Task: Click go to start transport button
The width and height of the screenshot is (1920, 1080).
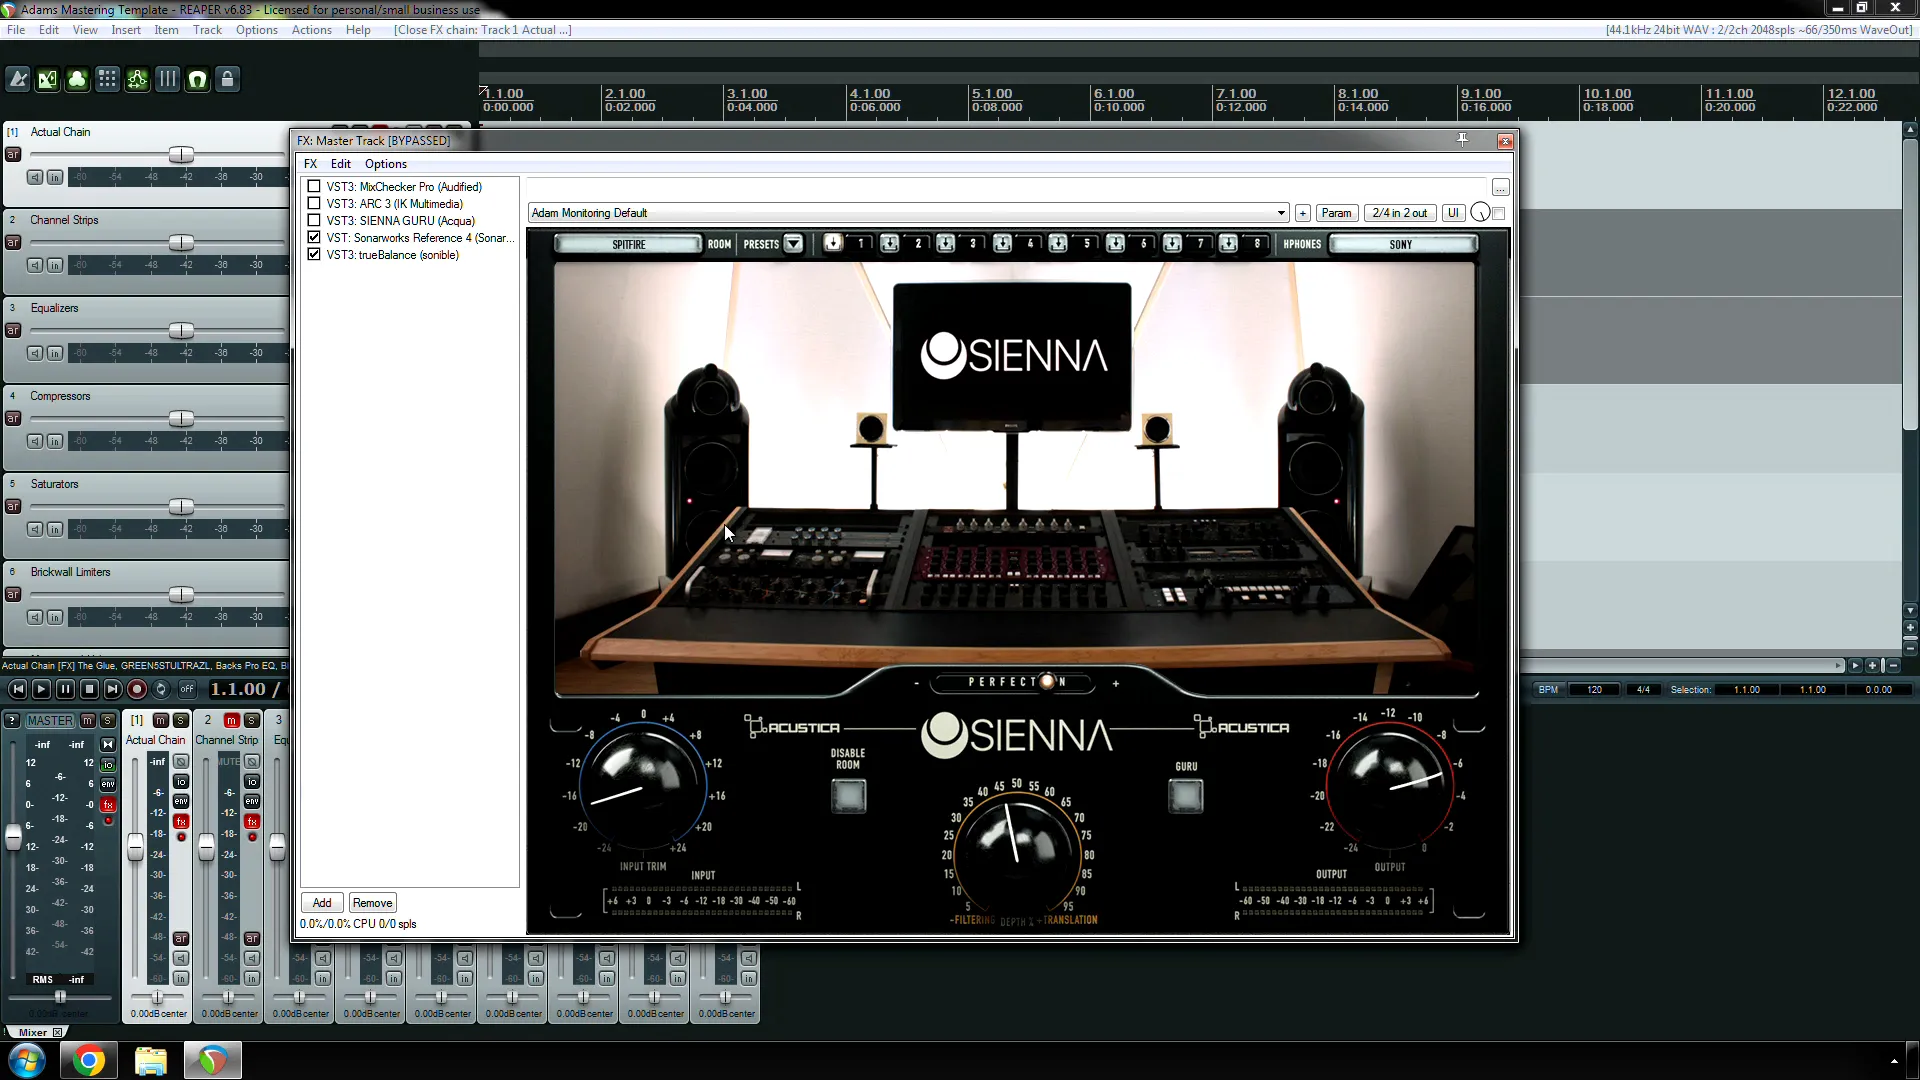Action: point(17,689)
